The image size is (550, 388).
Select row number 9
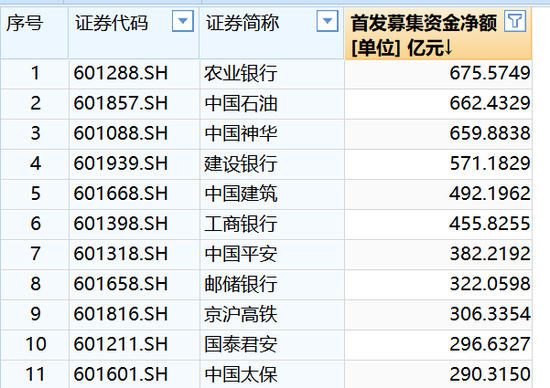(x=35, y=314)
